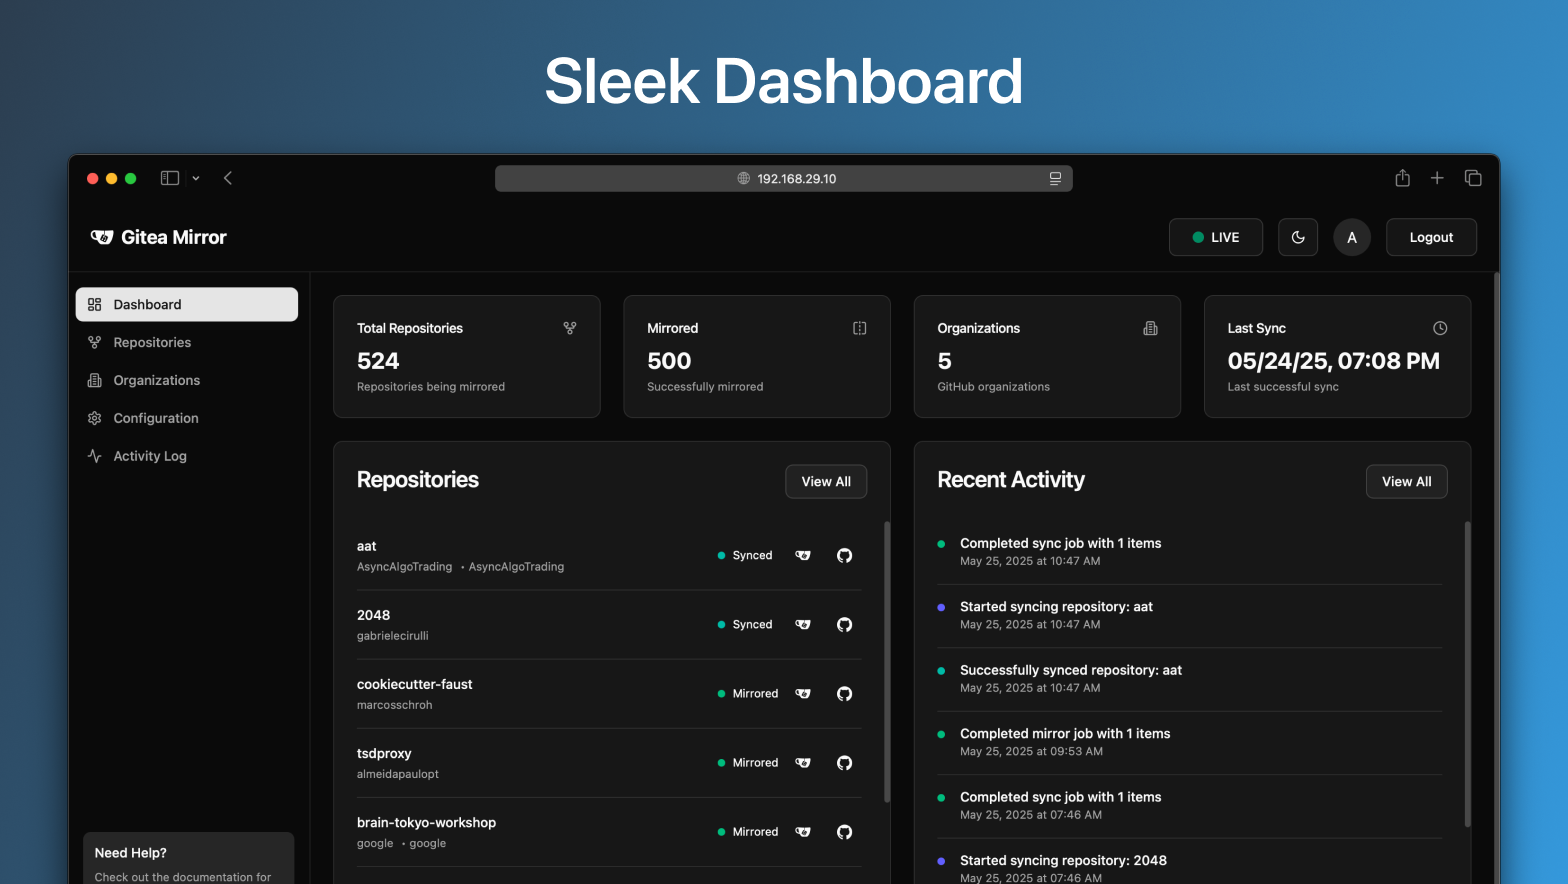
Task: Open the user avatar A menu
Action: (x=1352, y=238)
